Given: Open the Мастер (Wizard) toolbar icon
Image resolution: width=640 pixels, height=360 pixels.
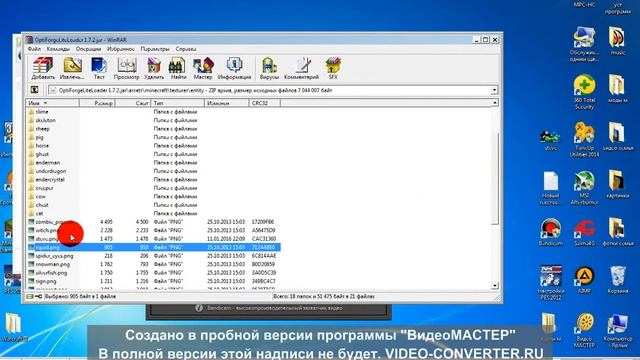Looking at the screenshot, I should [x=203, y=68].
